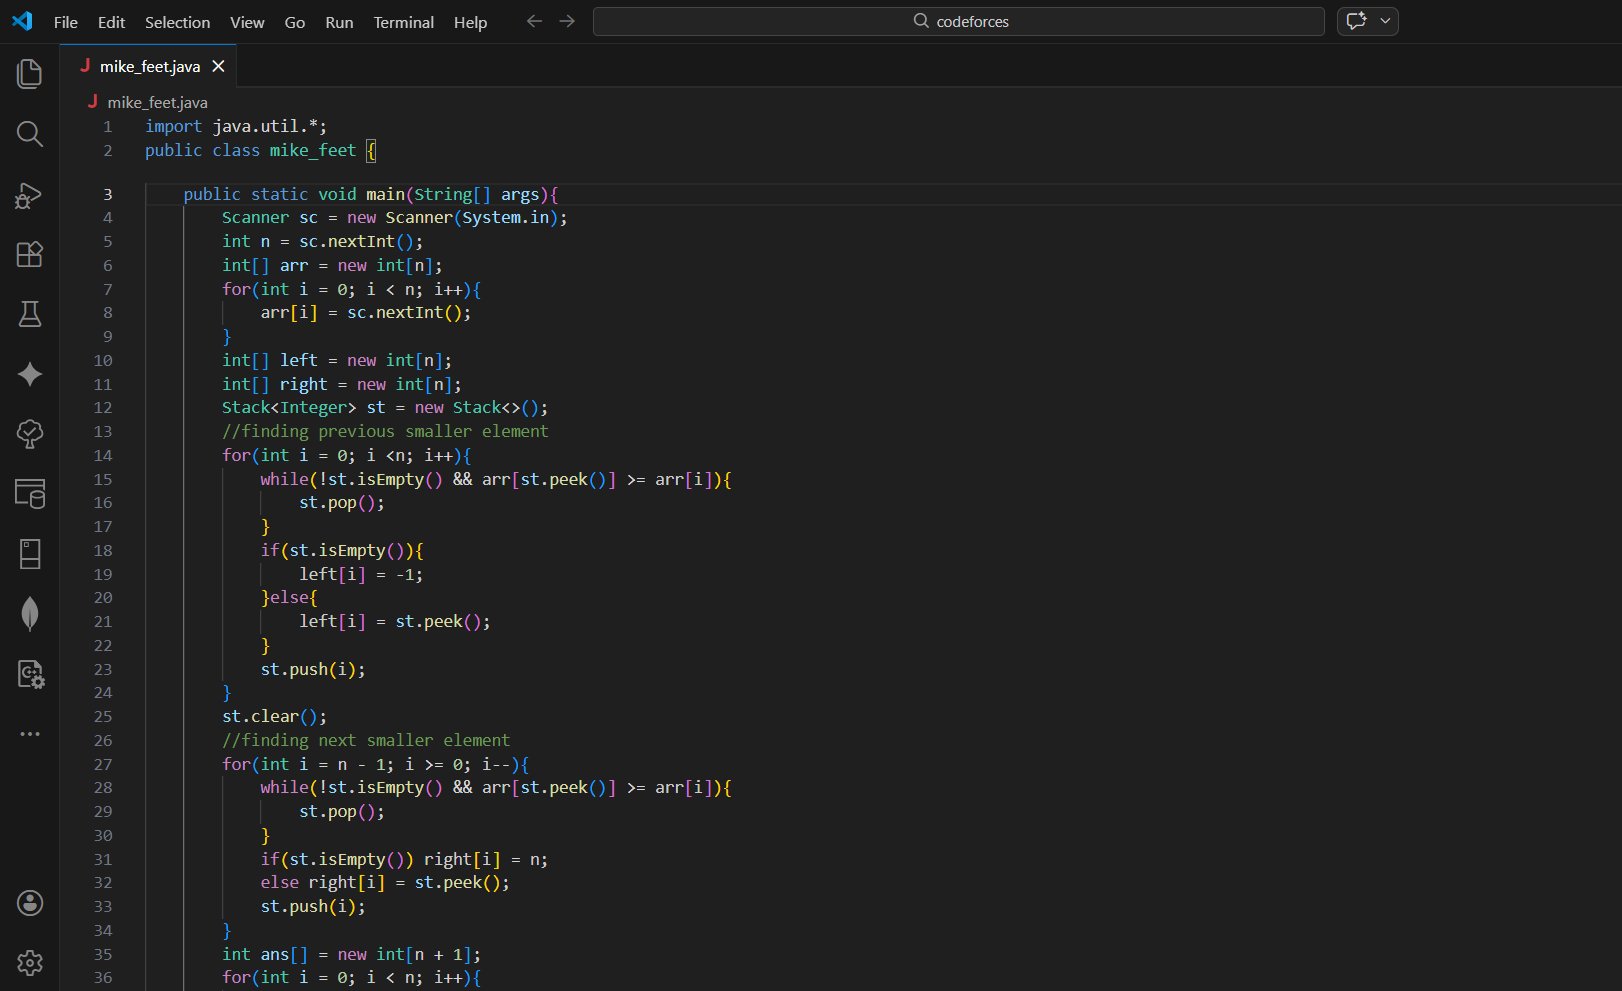Screen dimensions: 1622x991
Task: Open the MongoDB leaf icon view
Action: pos(30,614)
